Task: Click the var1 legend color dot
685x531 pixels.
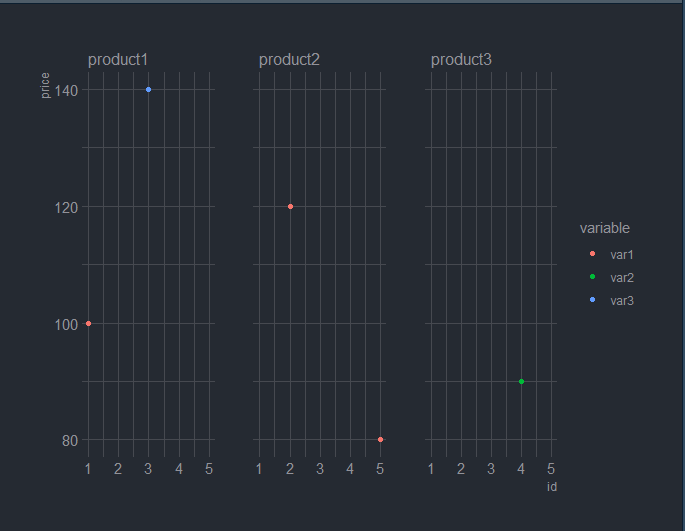Action: pyautogui.click(x=592, y=253)
